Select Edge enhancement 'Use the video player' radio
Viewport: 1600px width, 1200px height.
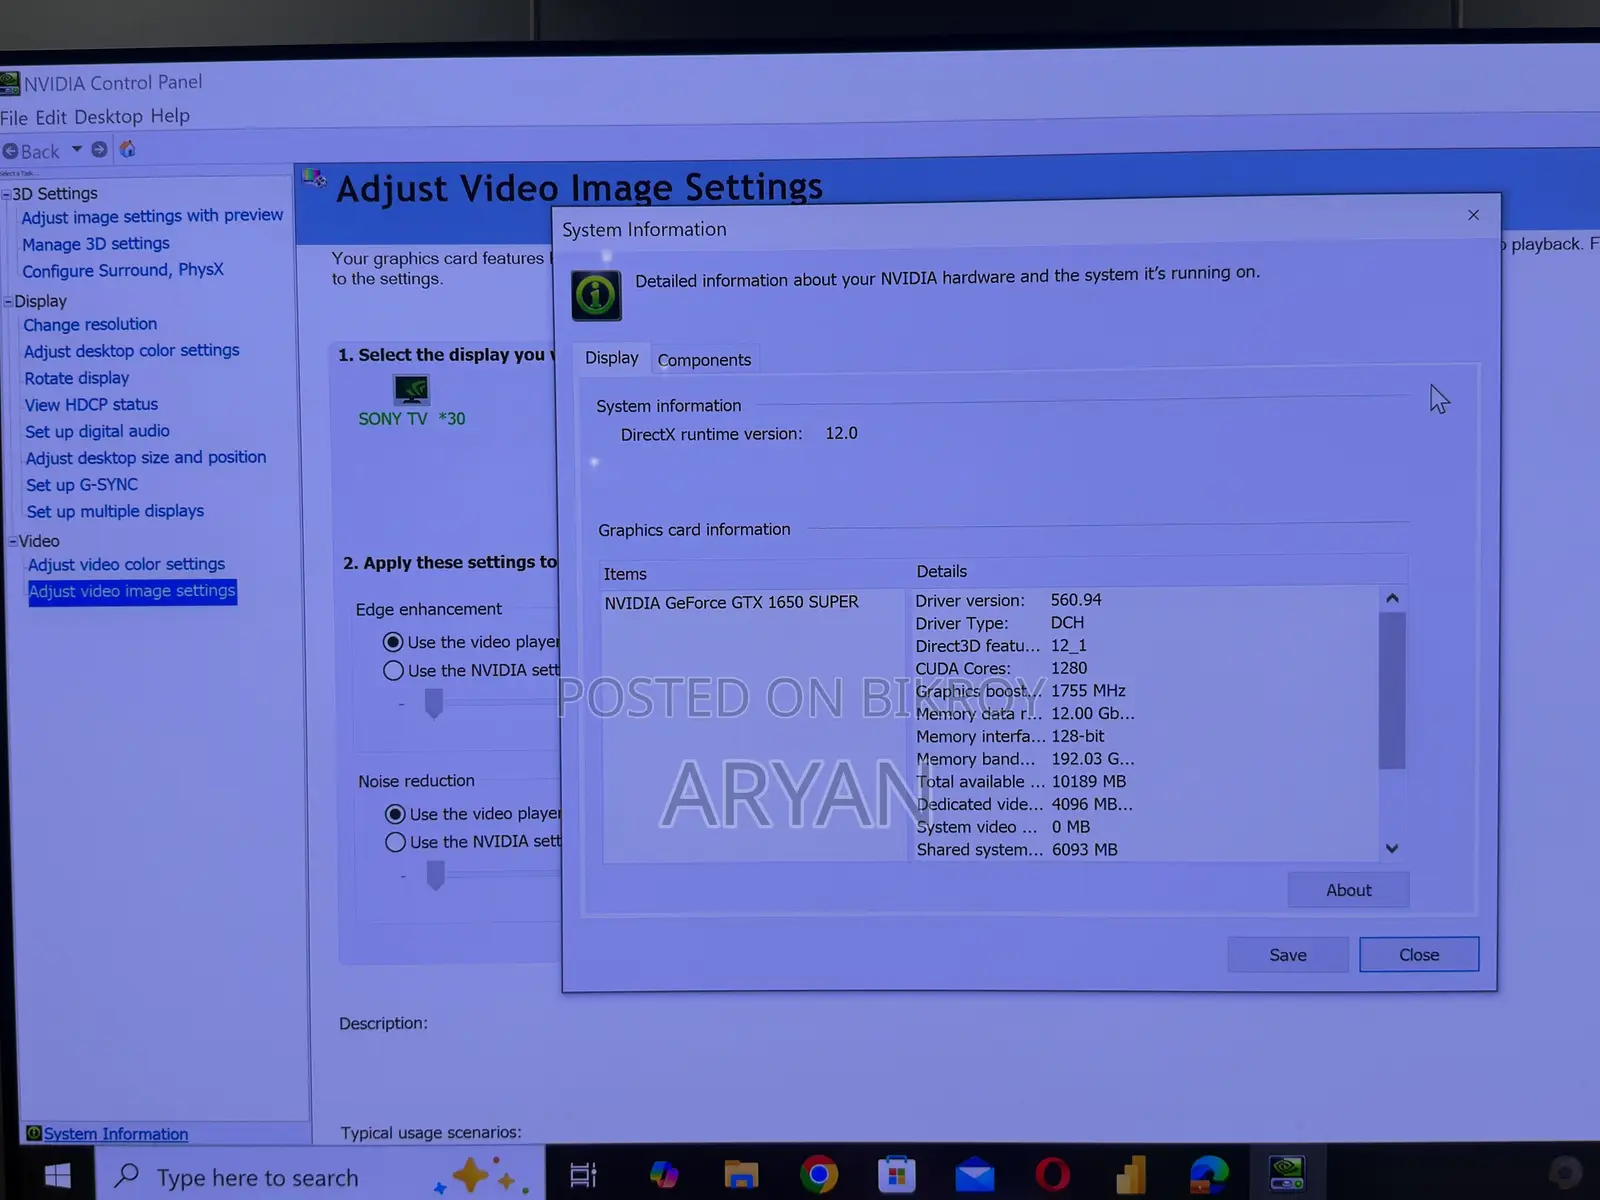tap(393, 642)
